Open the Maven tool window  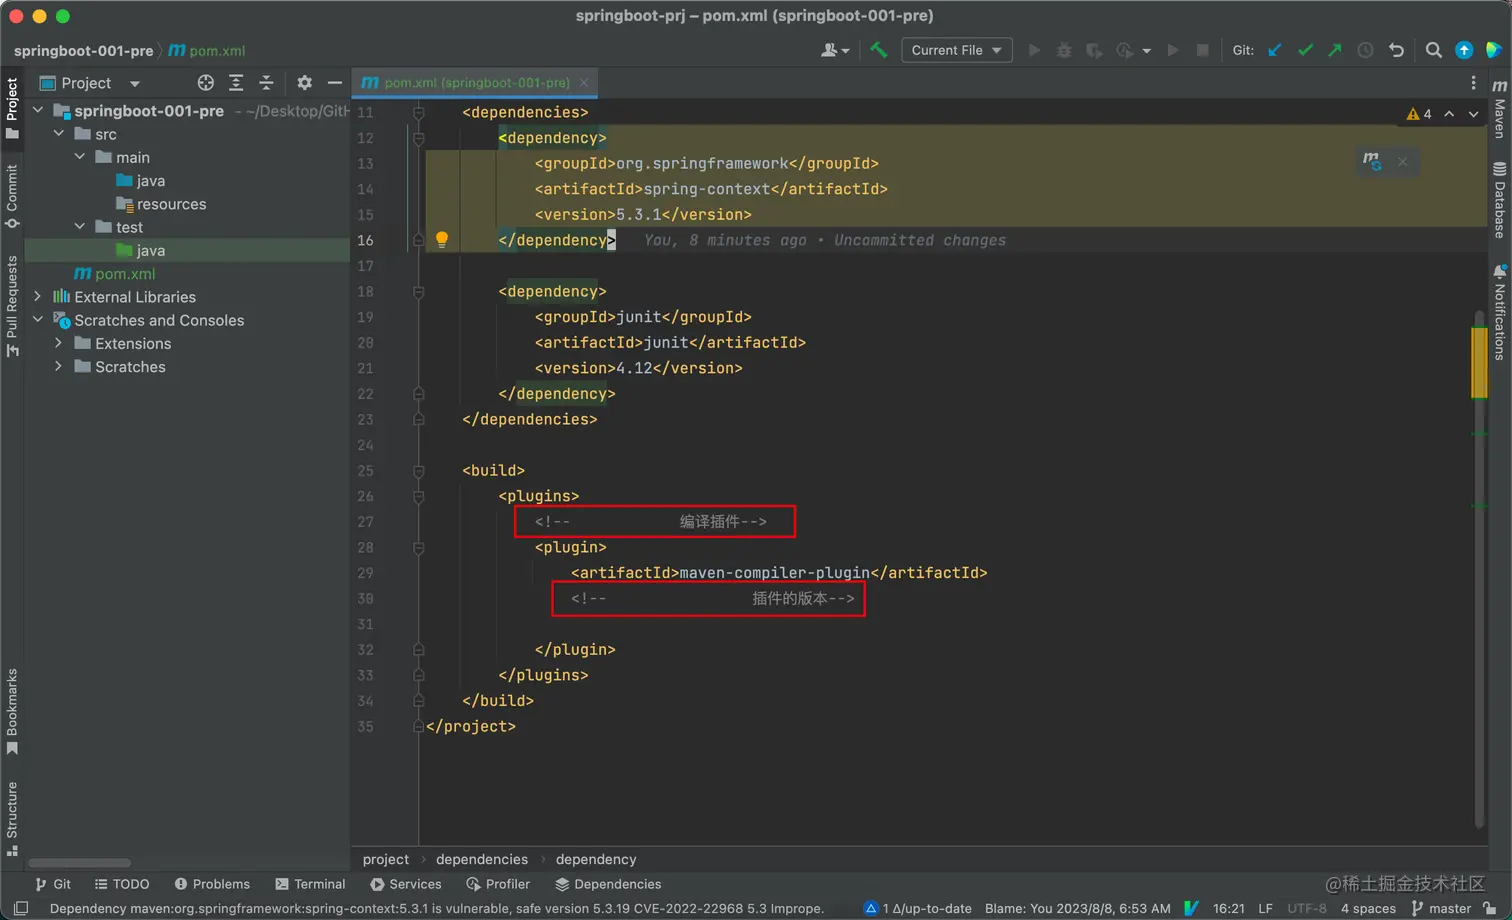point(1499,108)
